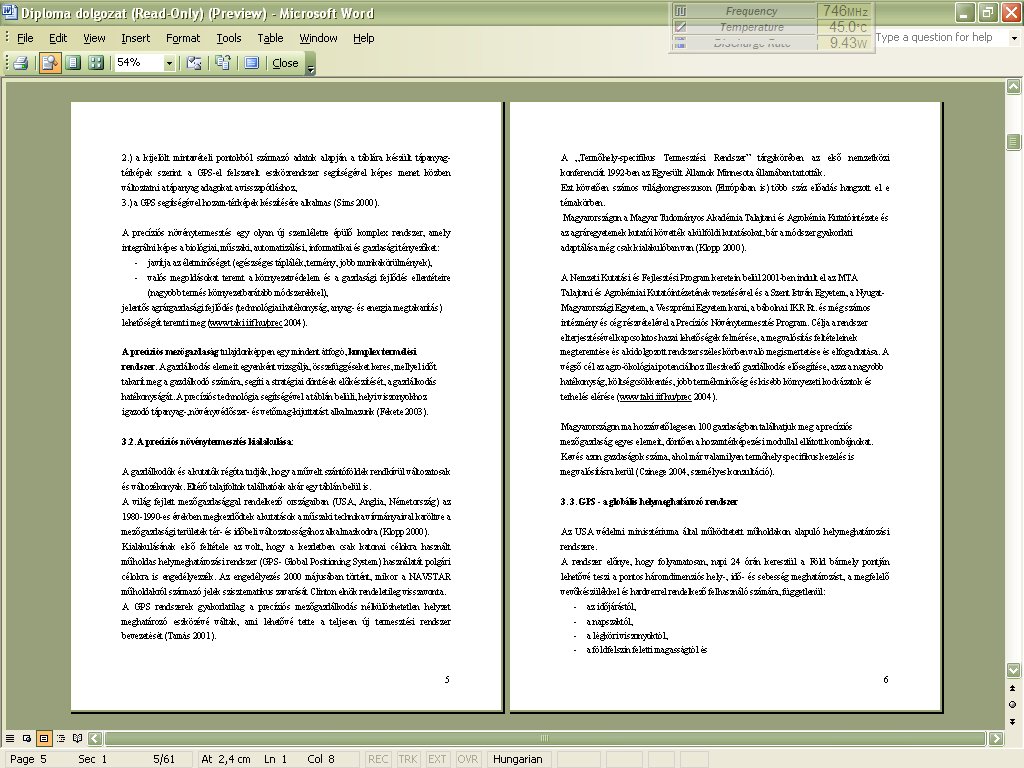Open the View menu

tap(94, 38)
